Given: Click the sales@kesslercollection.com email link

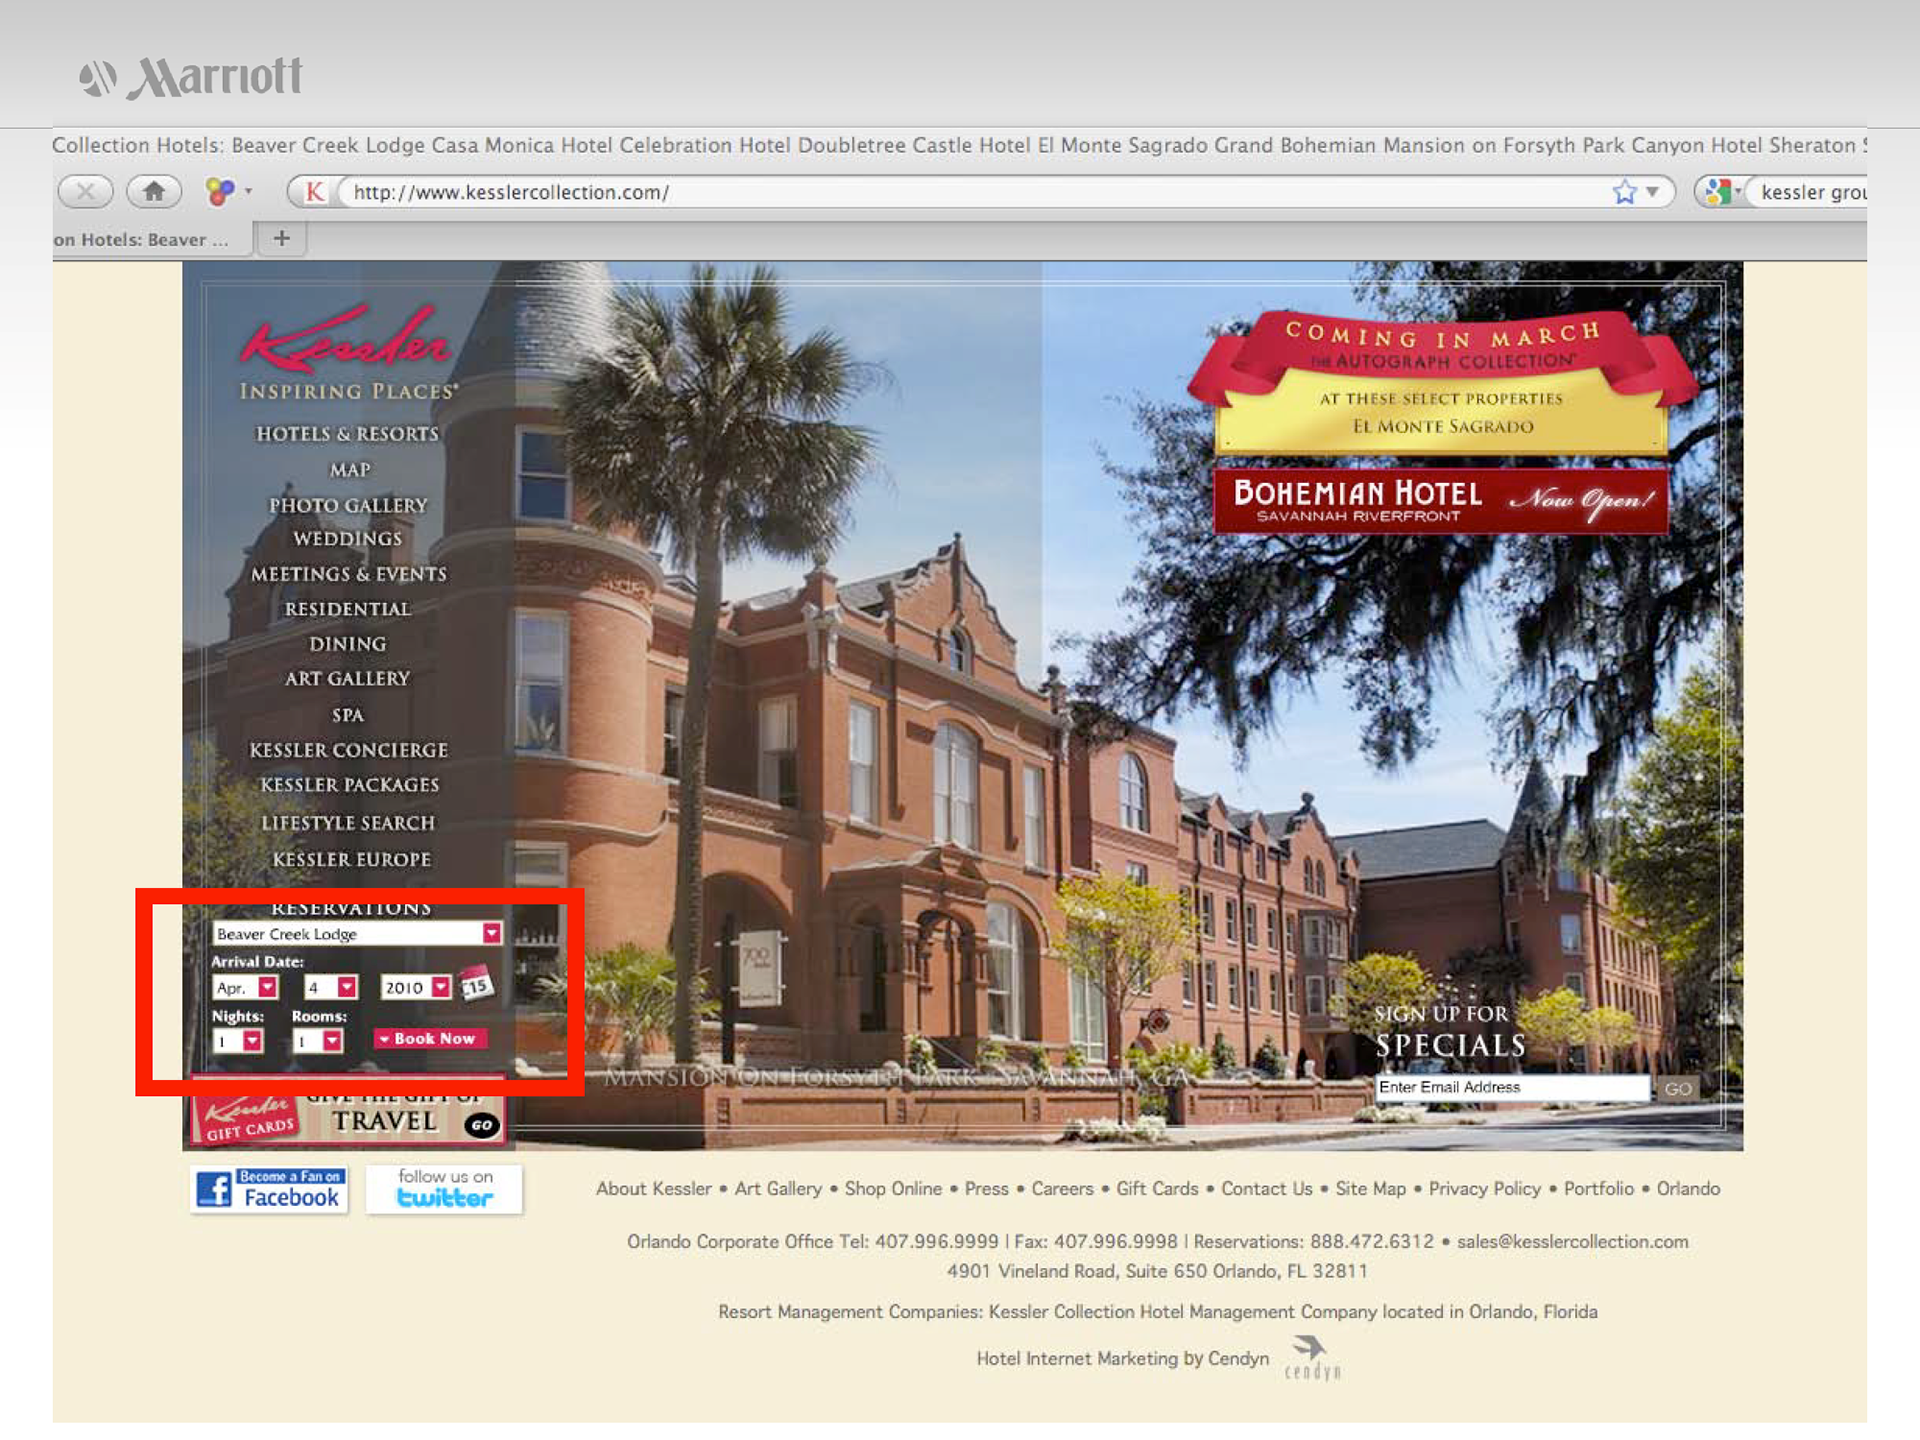Looking at the screenshot, I should tap(1572, 1241).
